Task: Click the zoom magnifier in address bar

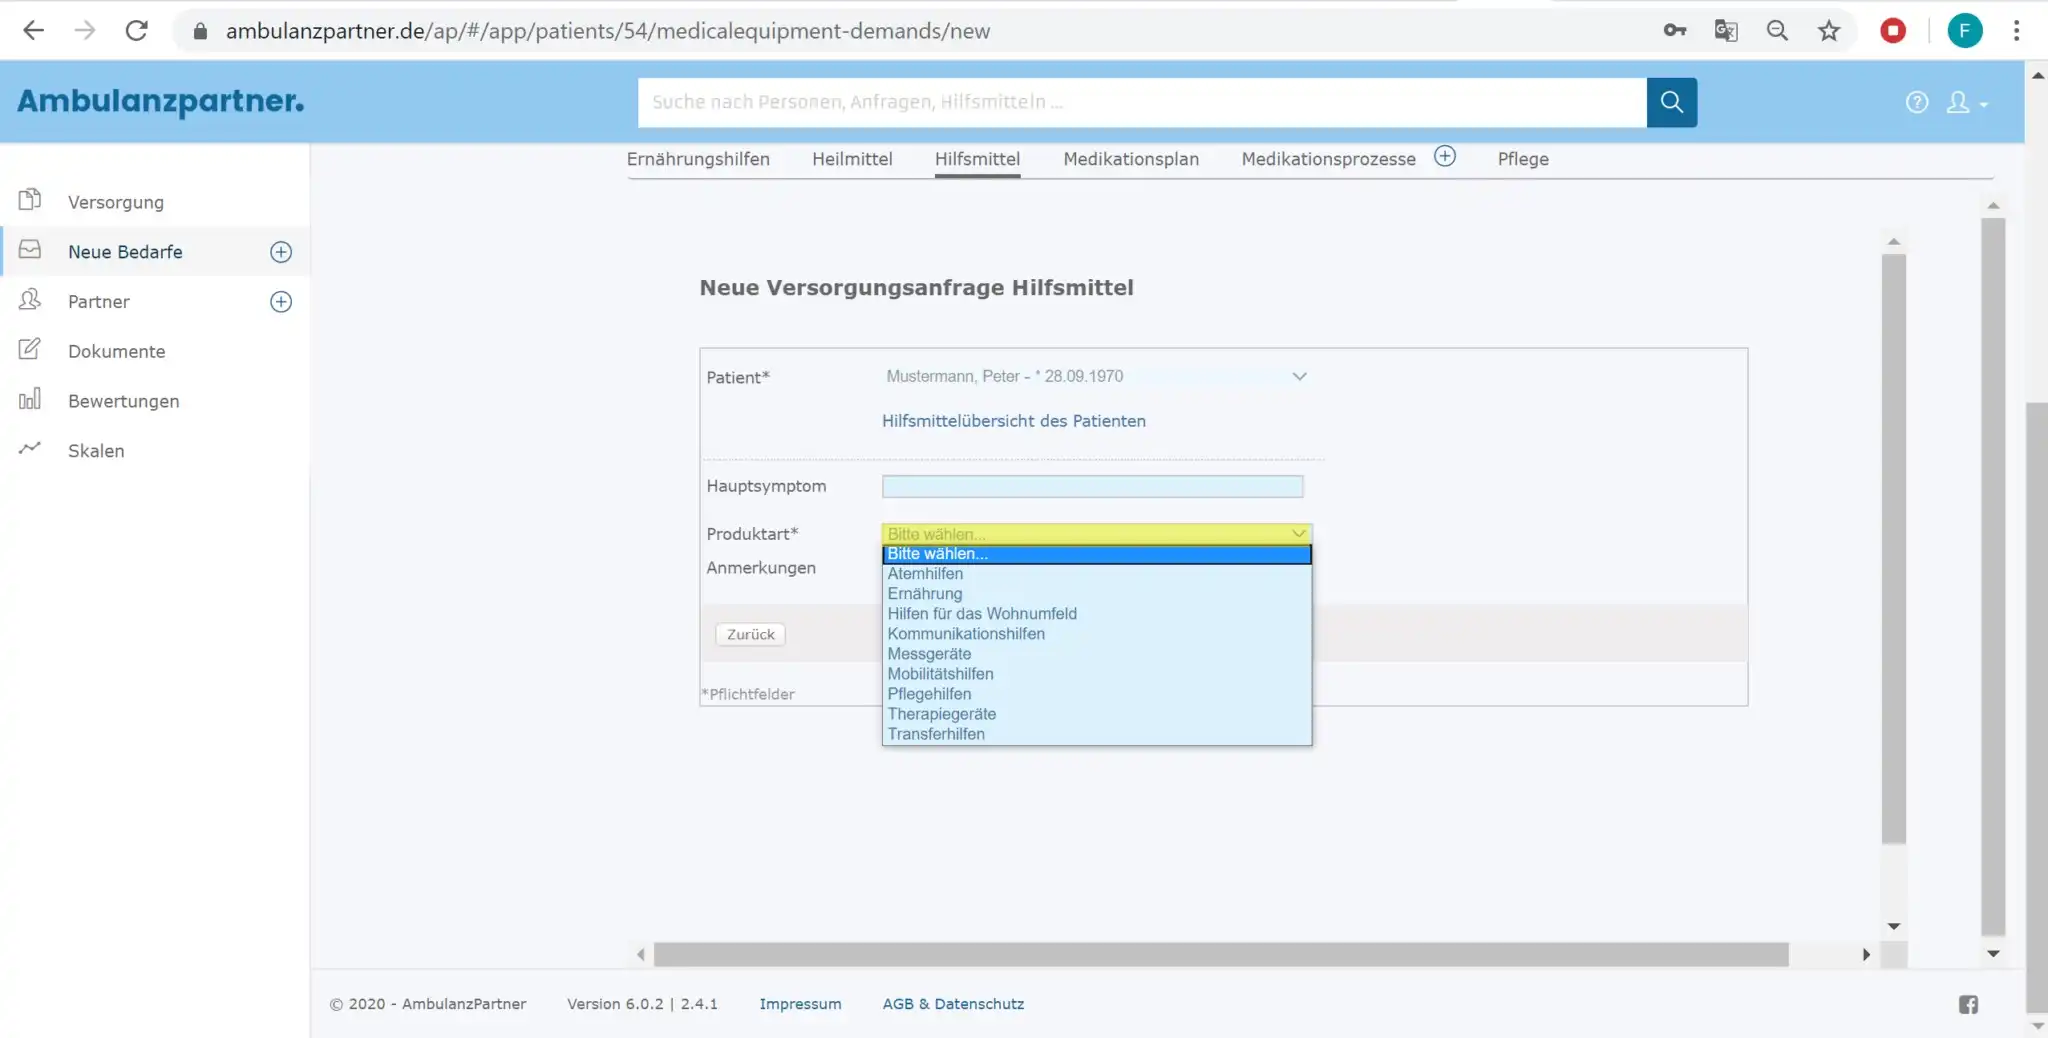Action: click(x=1777, y=30)
